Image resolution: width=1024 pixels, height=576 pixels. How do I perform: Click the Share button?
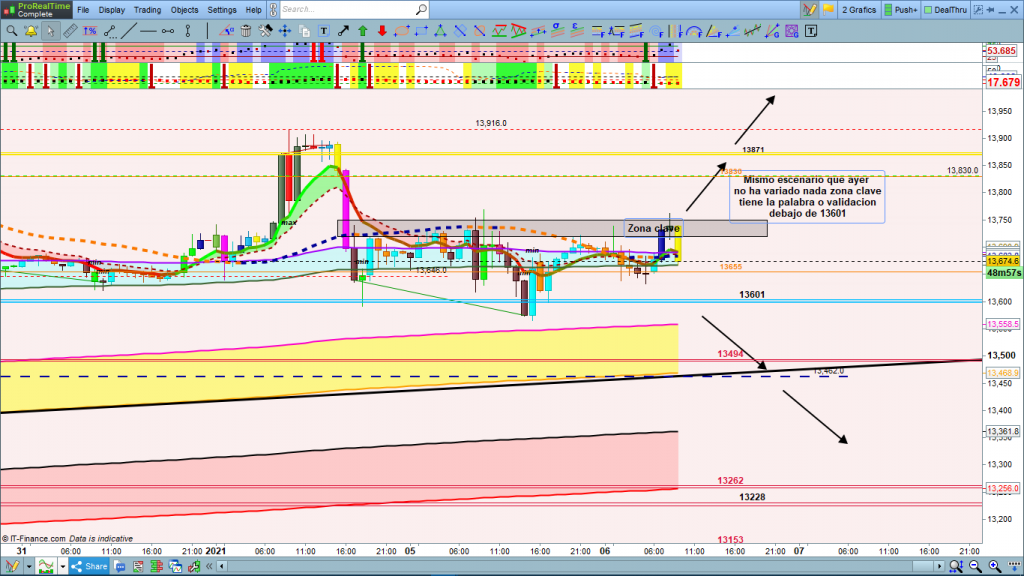point(89,567)
